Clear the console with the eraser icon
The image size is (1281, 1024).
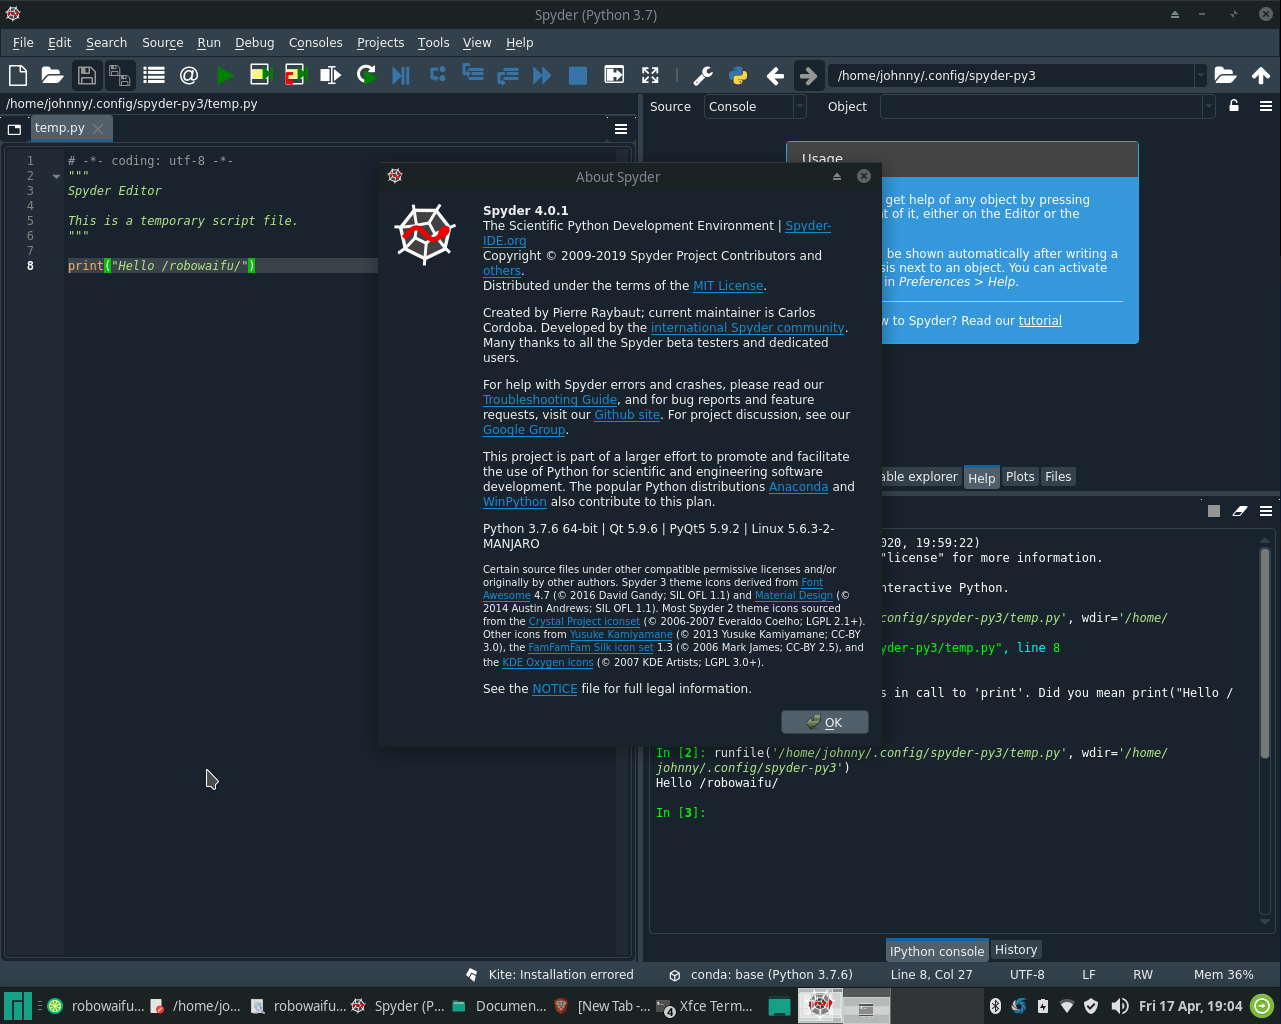pyautogui.click(x=1240, y=511)
